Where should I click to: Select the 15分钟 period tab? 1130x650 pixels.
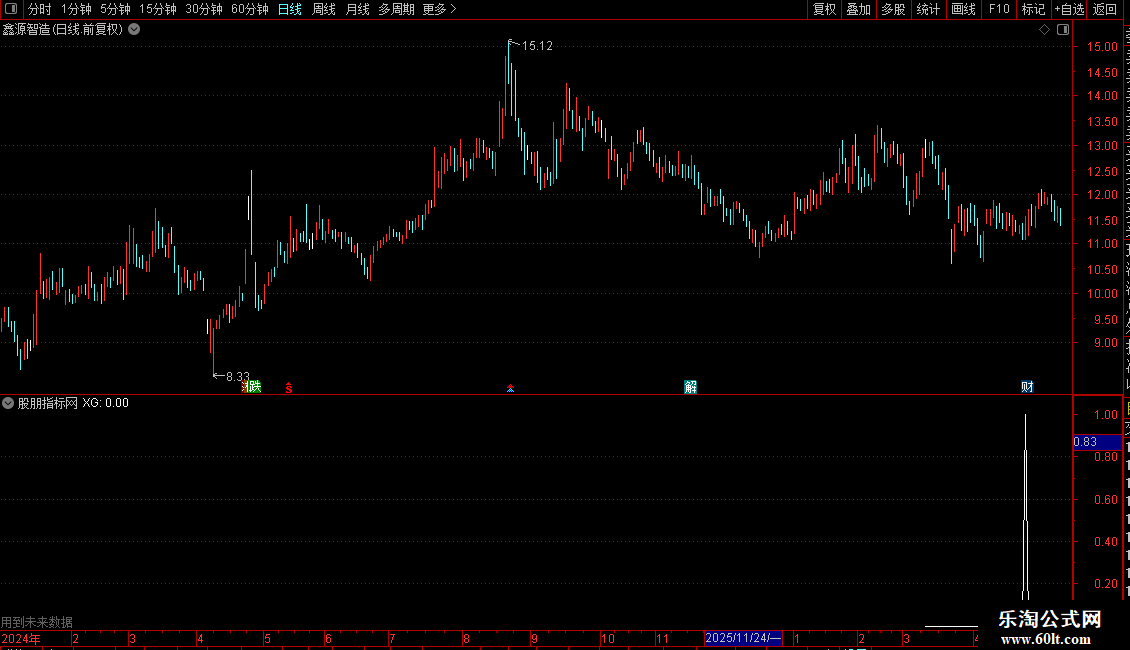pyautogui.click(x=158, y=9)
